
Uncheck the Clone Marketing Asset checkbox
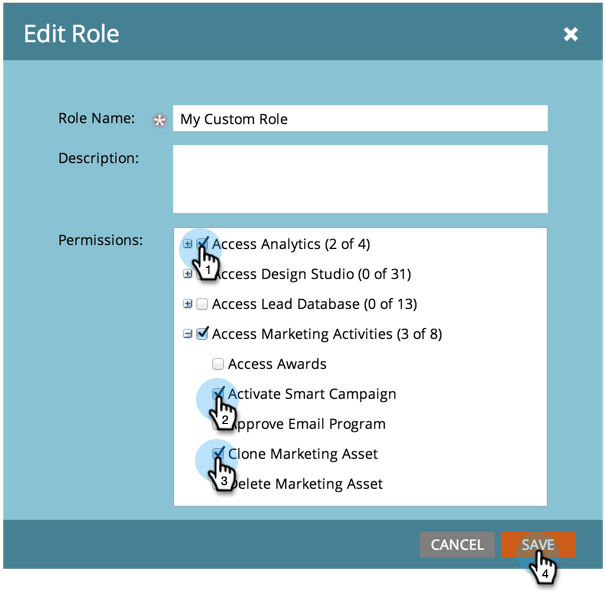click(x=218, y=453)
